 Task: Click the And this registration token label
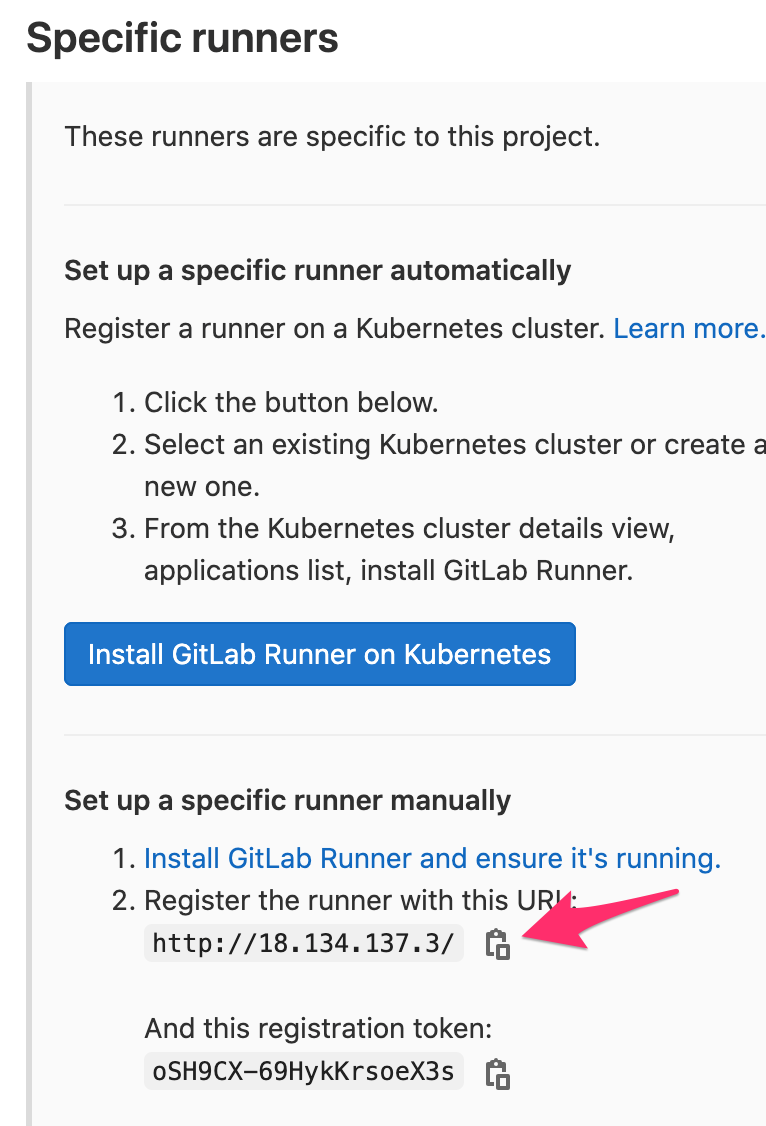(318, 1028)
